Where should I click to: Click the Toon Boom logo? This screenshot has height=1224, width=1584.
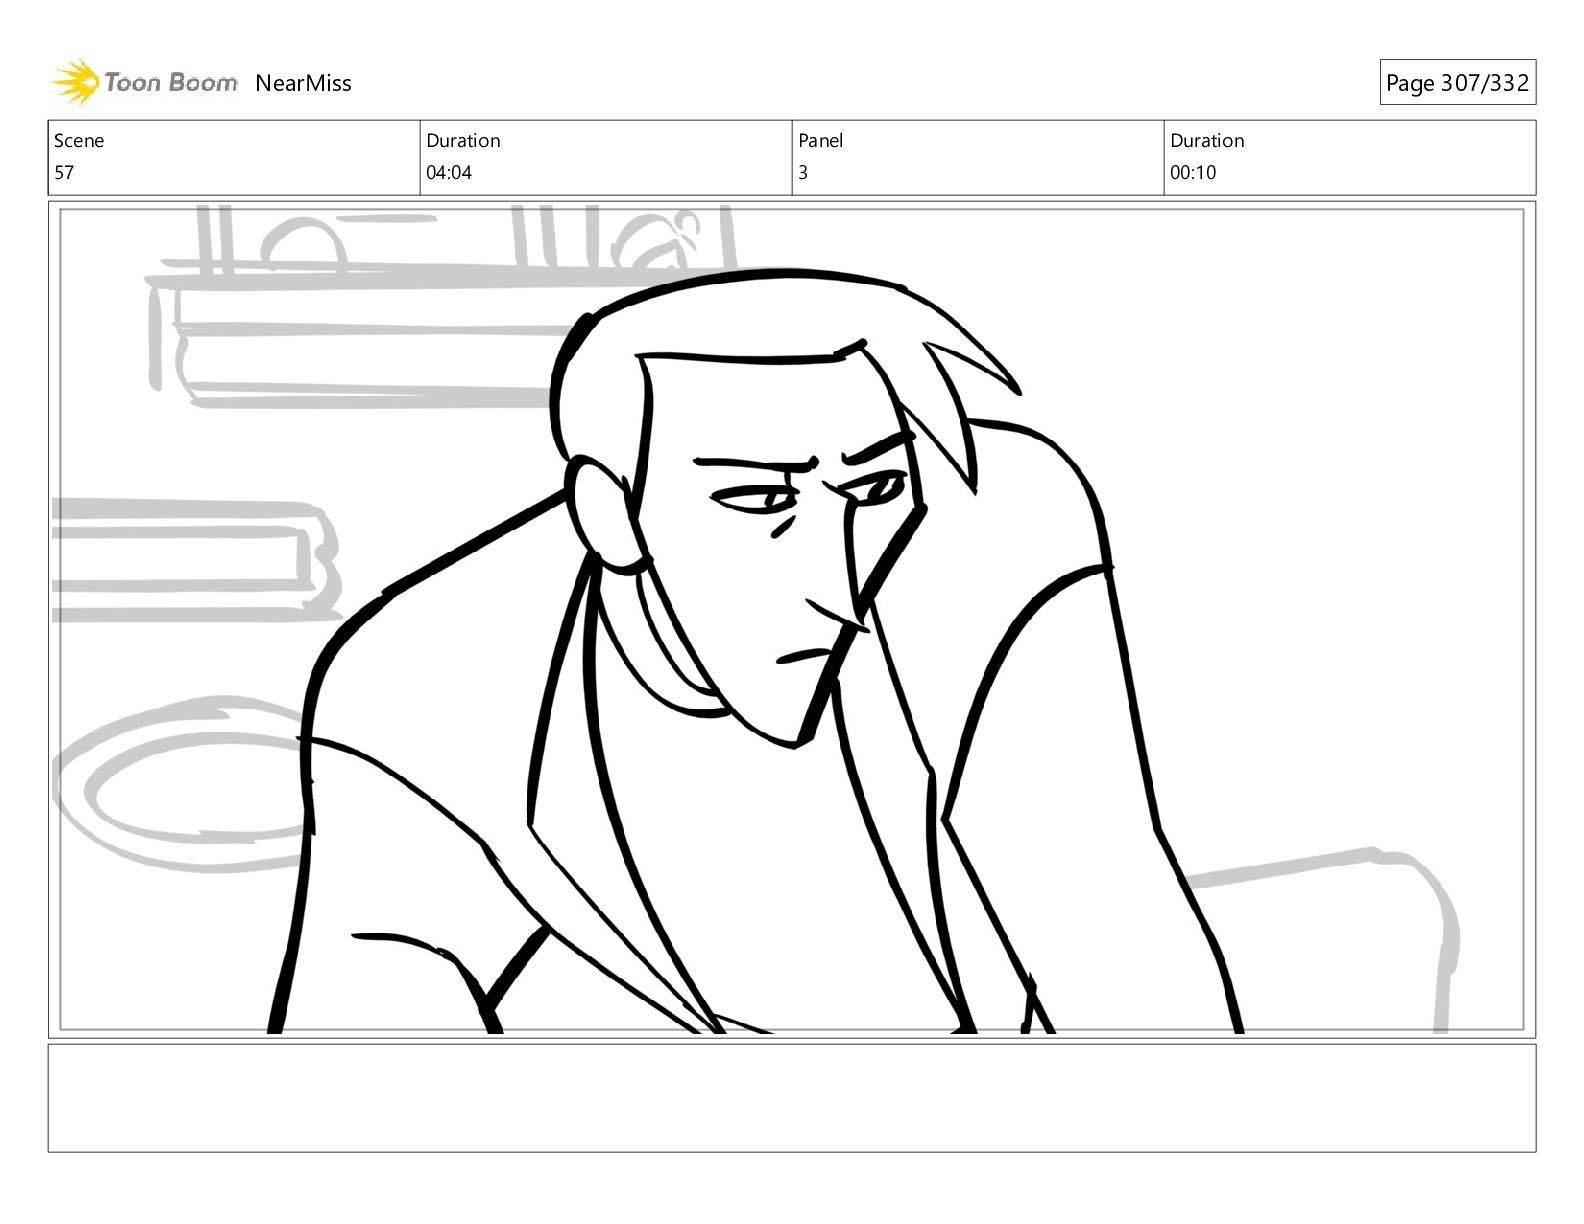[x=145, y=82]
